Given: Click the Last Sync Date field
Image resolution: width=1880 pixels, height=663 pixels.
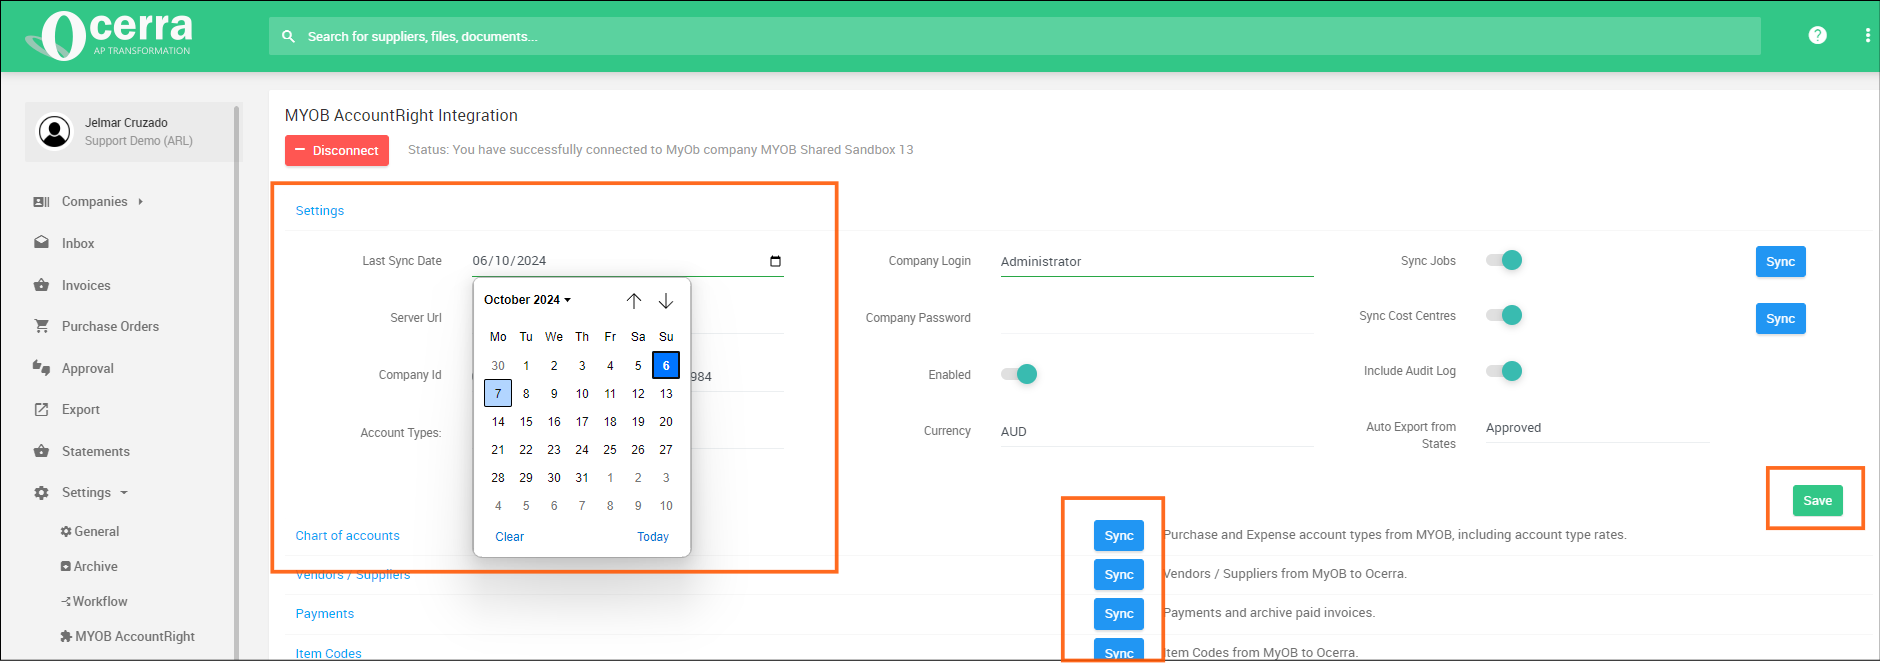Looking at the screenshot, I should [x=628, y=261].
